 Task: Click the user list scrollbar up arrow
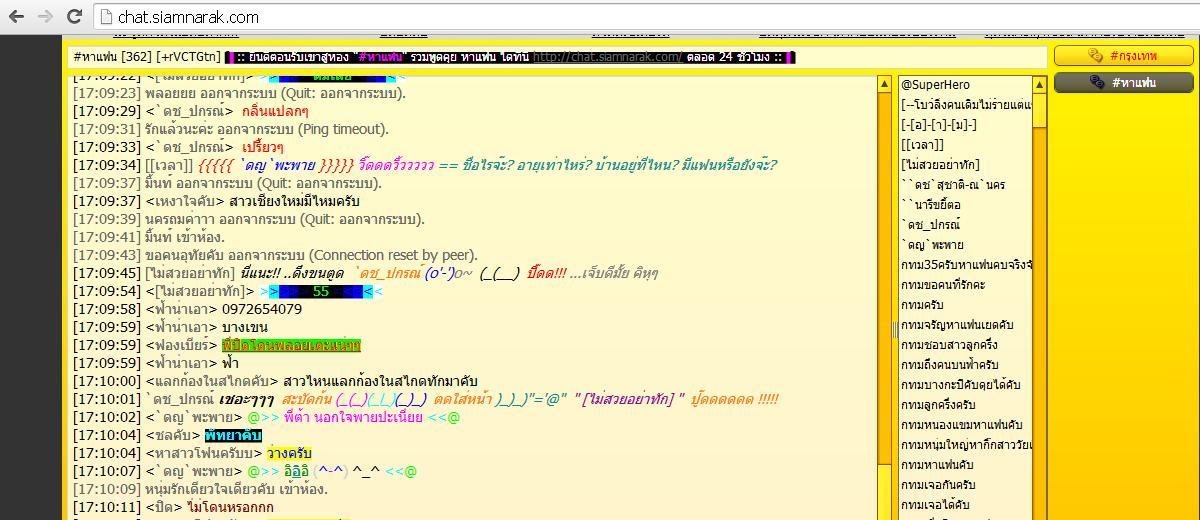click(1040, 84)
